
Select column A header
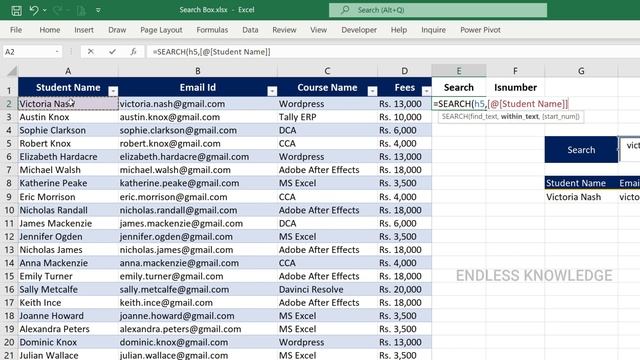point(68,71)
